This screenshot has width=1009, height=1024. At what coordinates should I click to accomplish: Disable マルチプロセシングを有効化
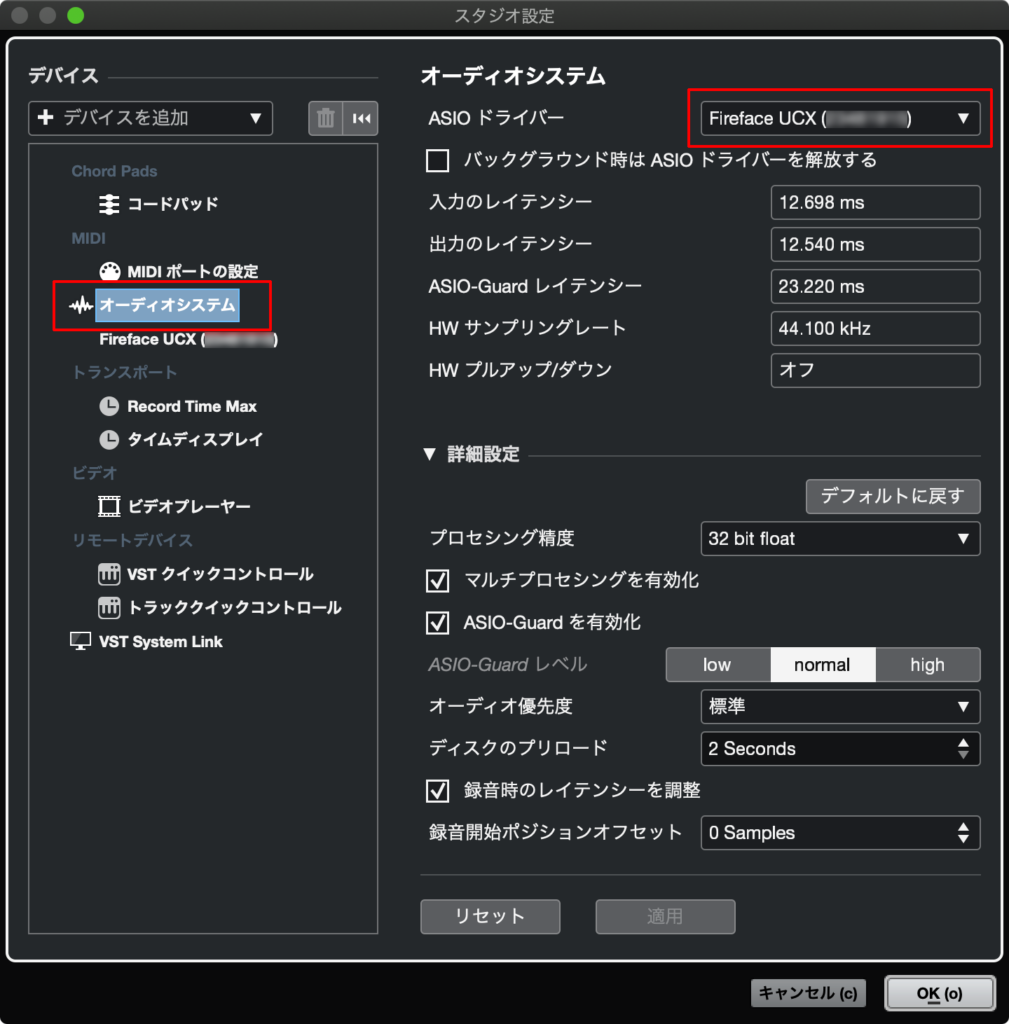(437, 580)
